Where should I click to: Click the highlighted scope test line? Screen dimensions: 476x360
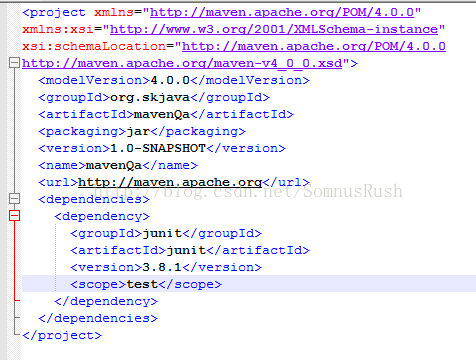[x=249, y=284]
